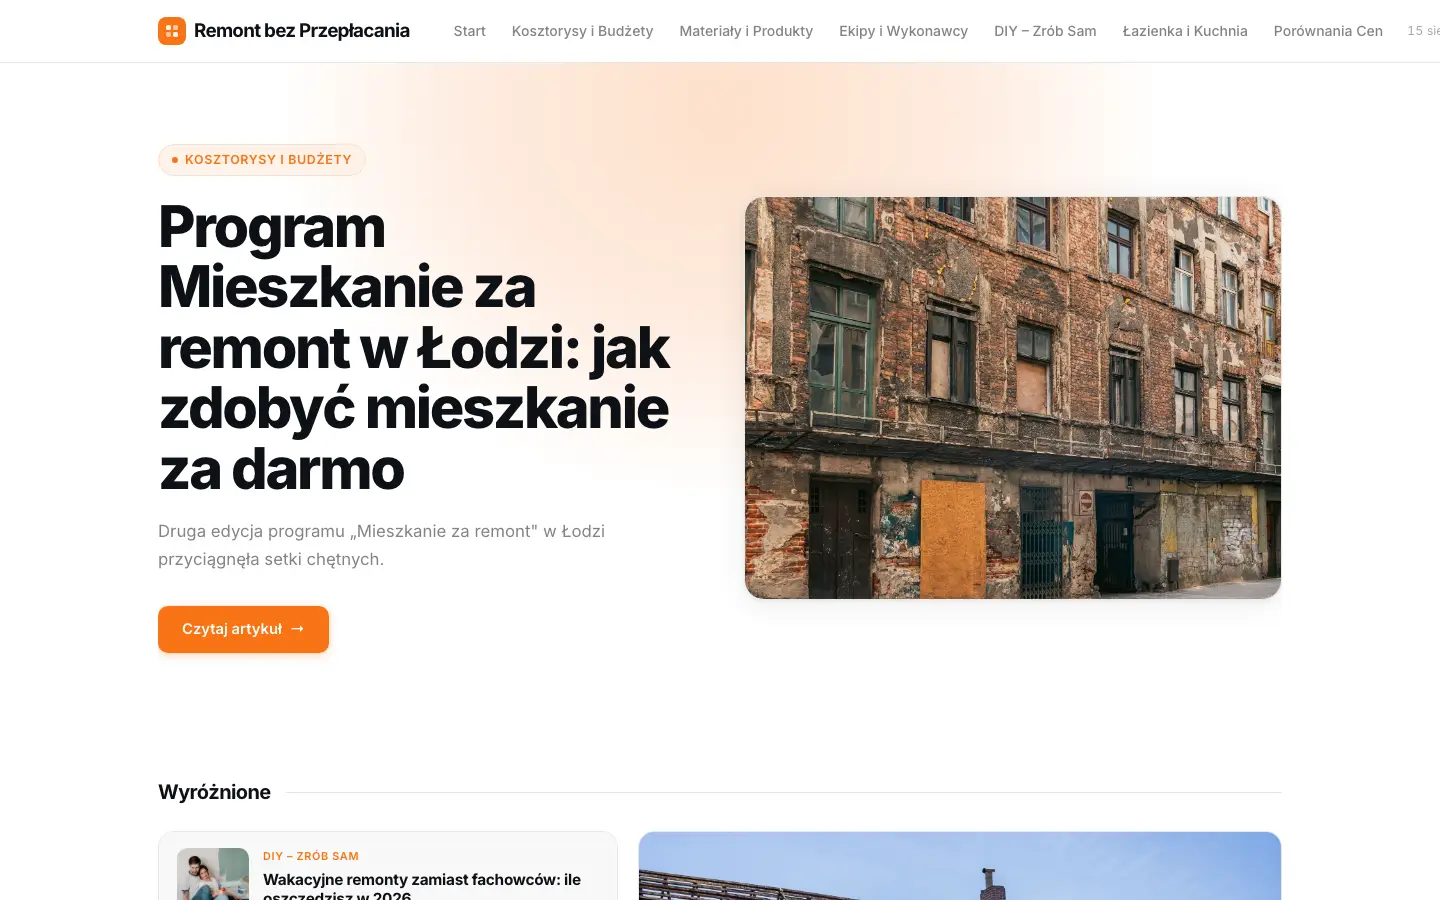The image size is (1440, 900).
Task: Go to Porównania Cen in navigation
Action: click(x=1328, y=31)
